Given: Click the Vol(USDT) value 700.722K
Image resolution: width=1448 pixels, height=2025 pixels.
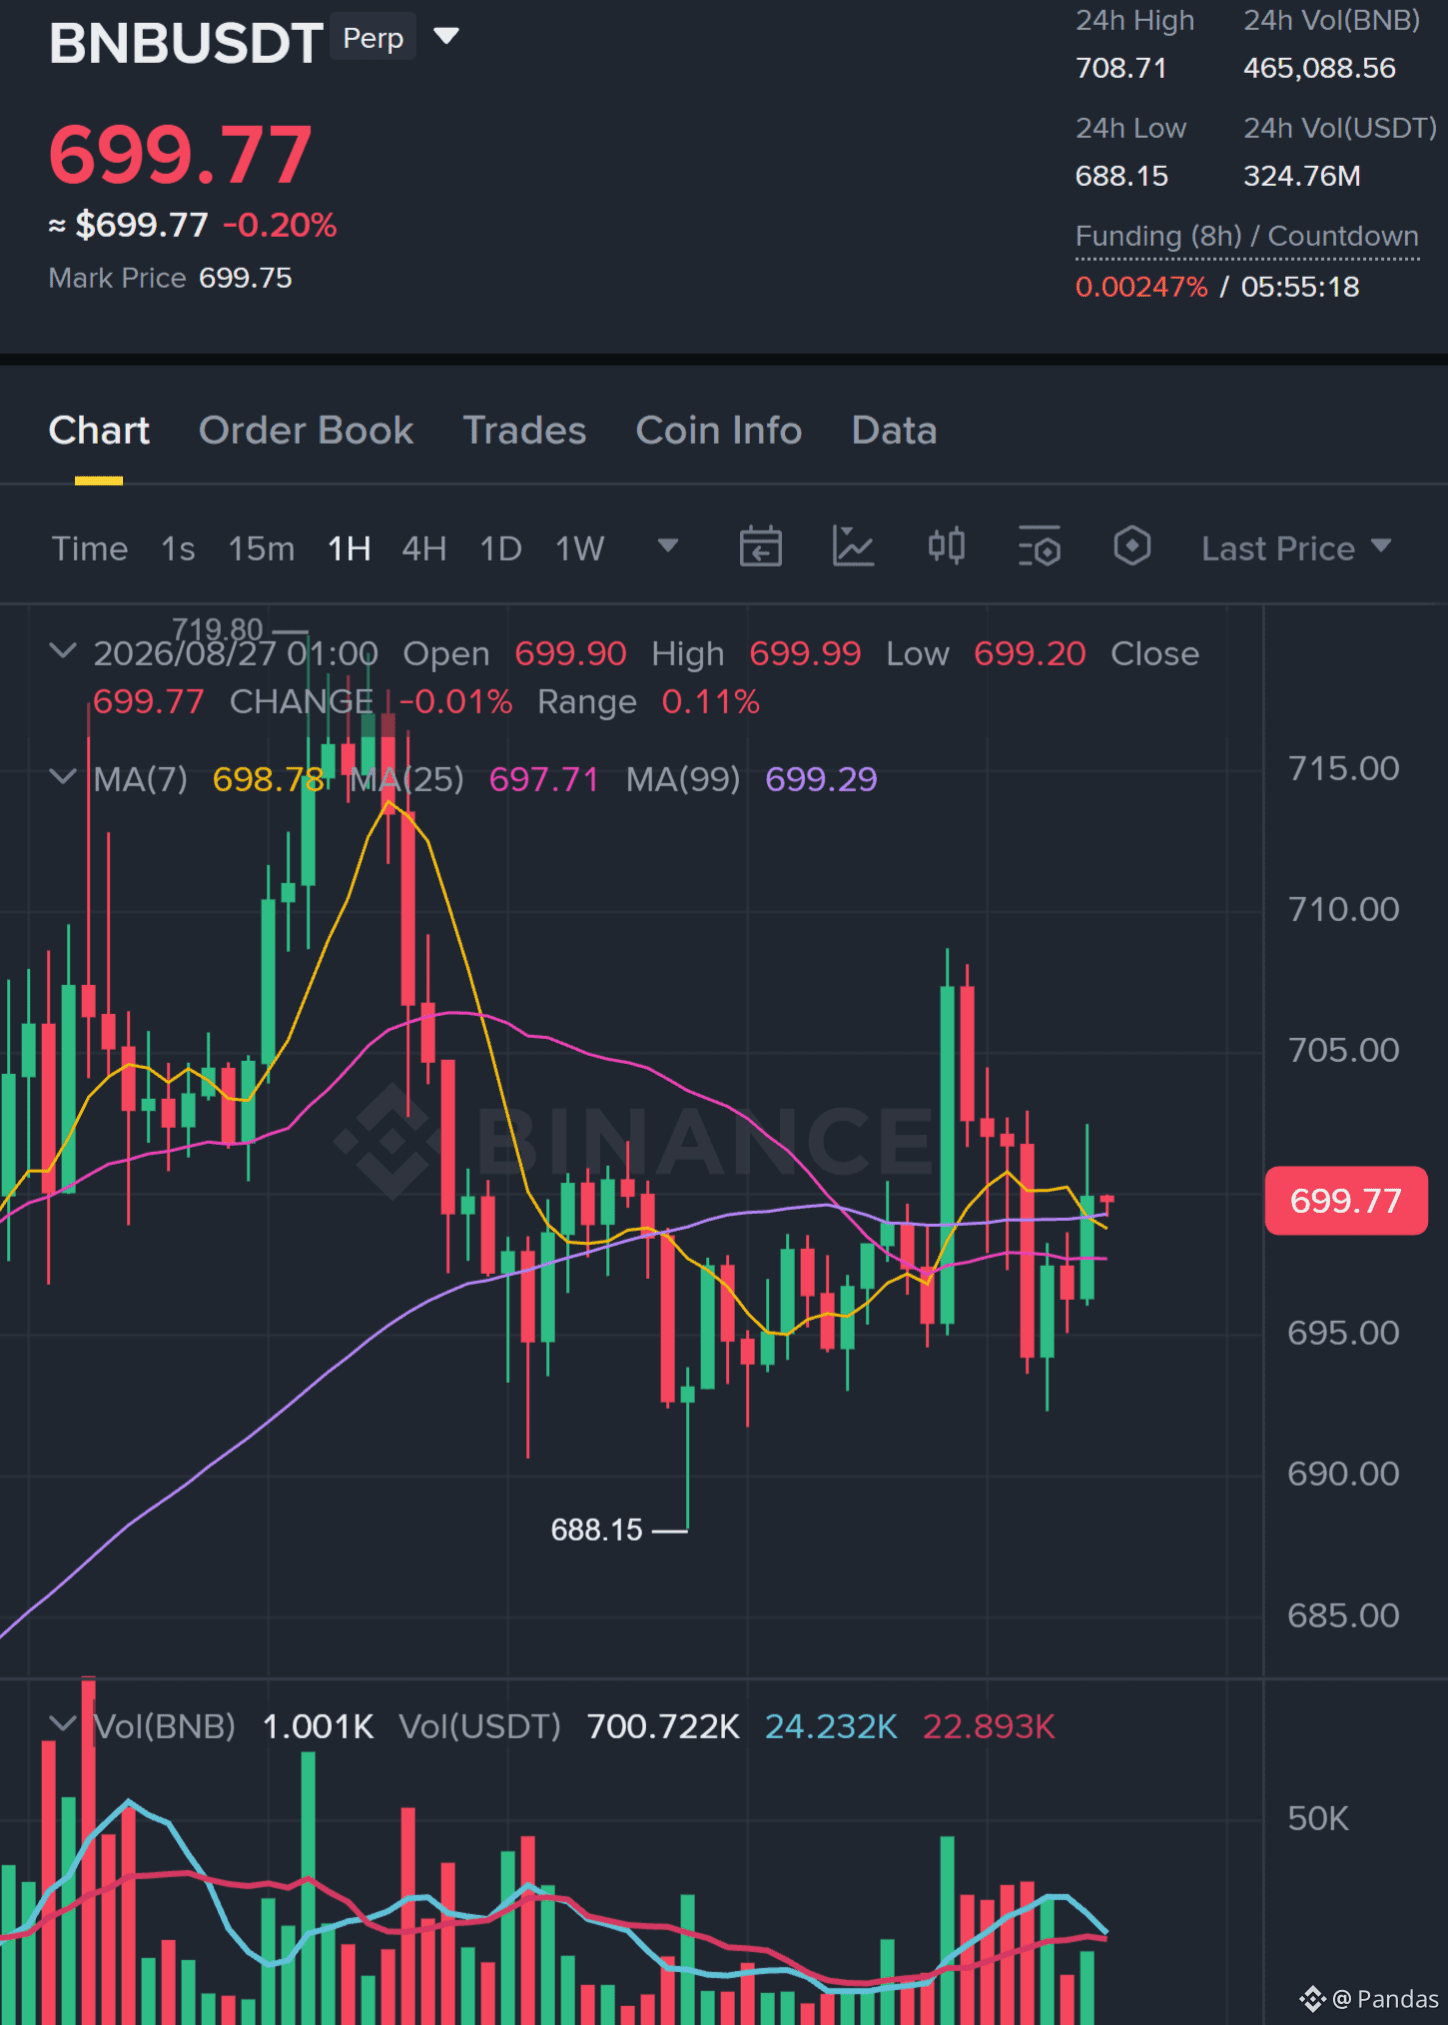Looking at the screenshot, I should (663, 1726).
